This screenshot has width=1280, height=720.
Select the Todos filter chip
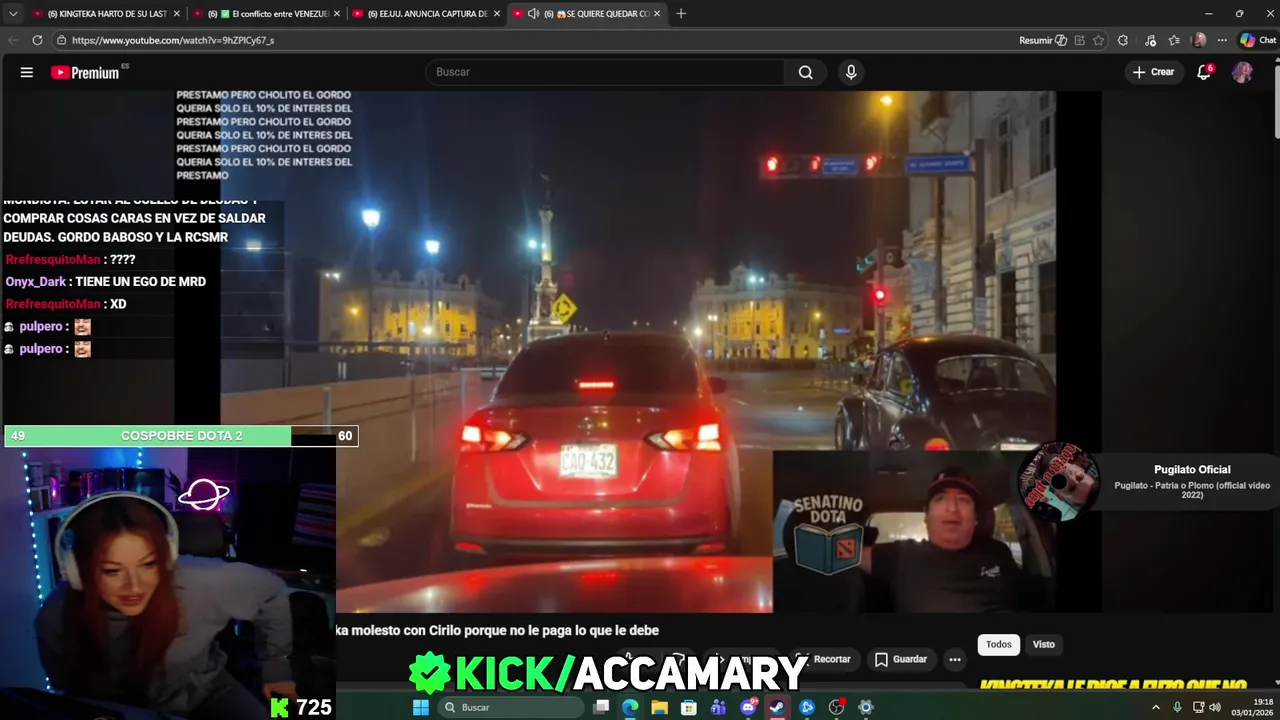click(999, 644)
